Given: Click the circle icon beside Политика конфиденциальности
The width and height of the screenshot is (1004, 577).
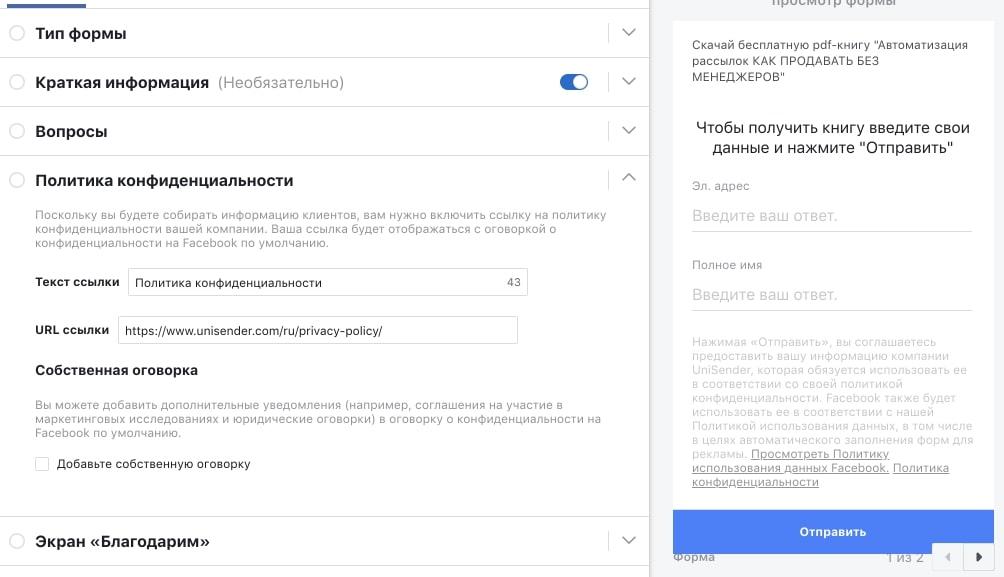Looking at the screenshot, I should click(x=17, y=180).
